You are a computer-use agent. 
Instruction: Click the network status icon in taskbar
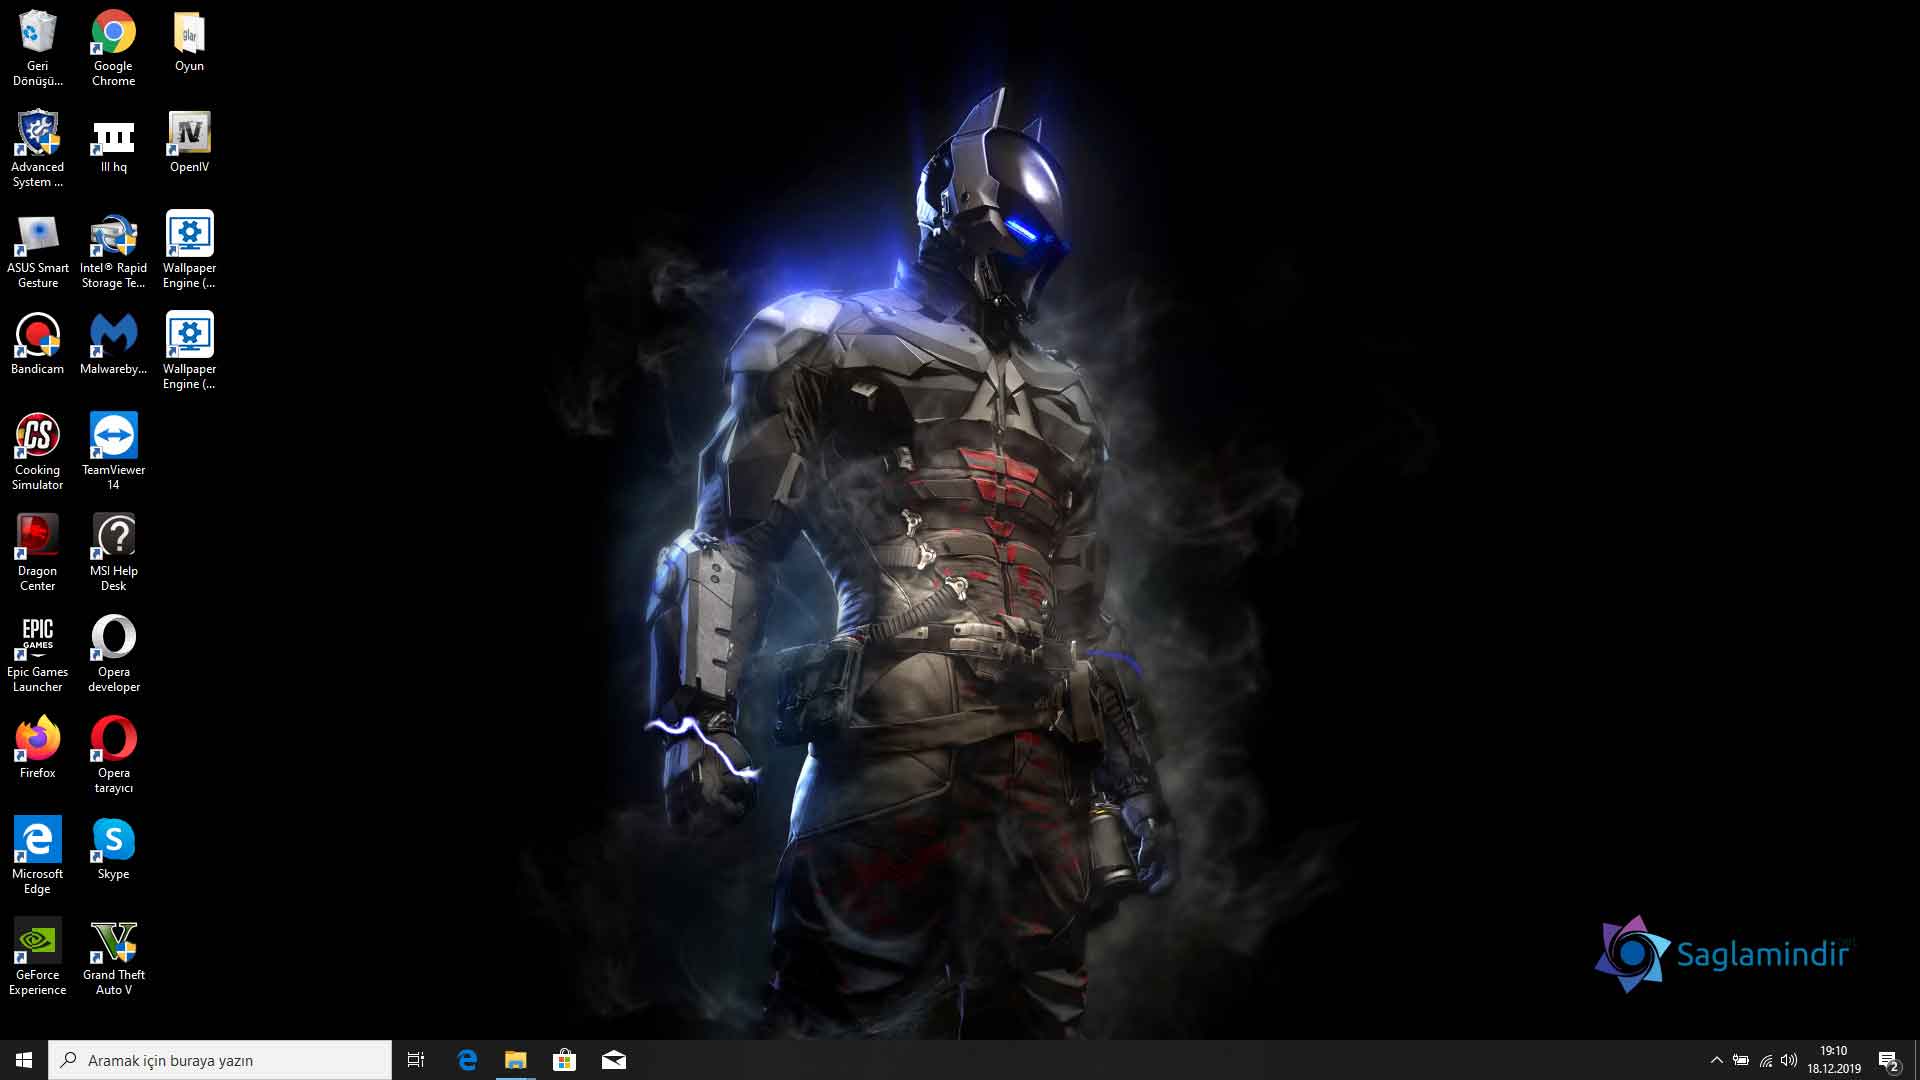[x=1764, y=1059]
